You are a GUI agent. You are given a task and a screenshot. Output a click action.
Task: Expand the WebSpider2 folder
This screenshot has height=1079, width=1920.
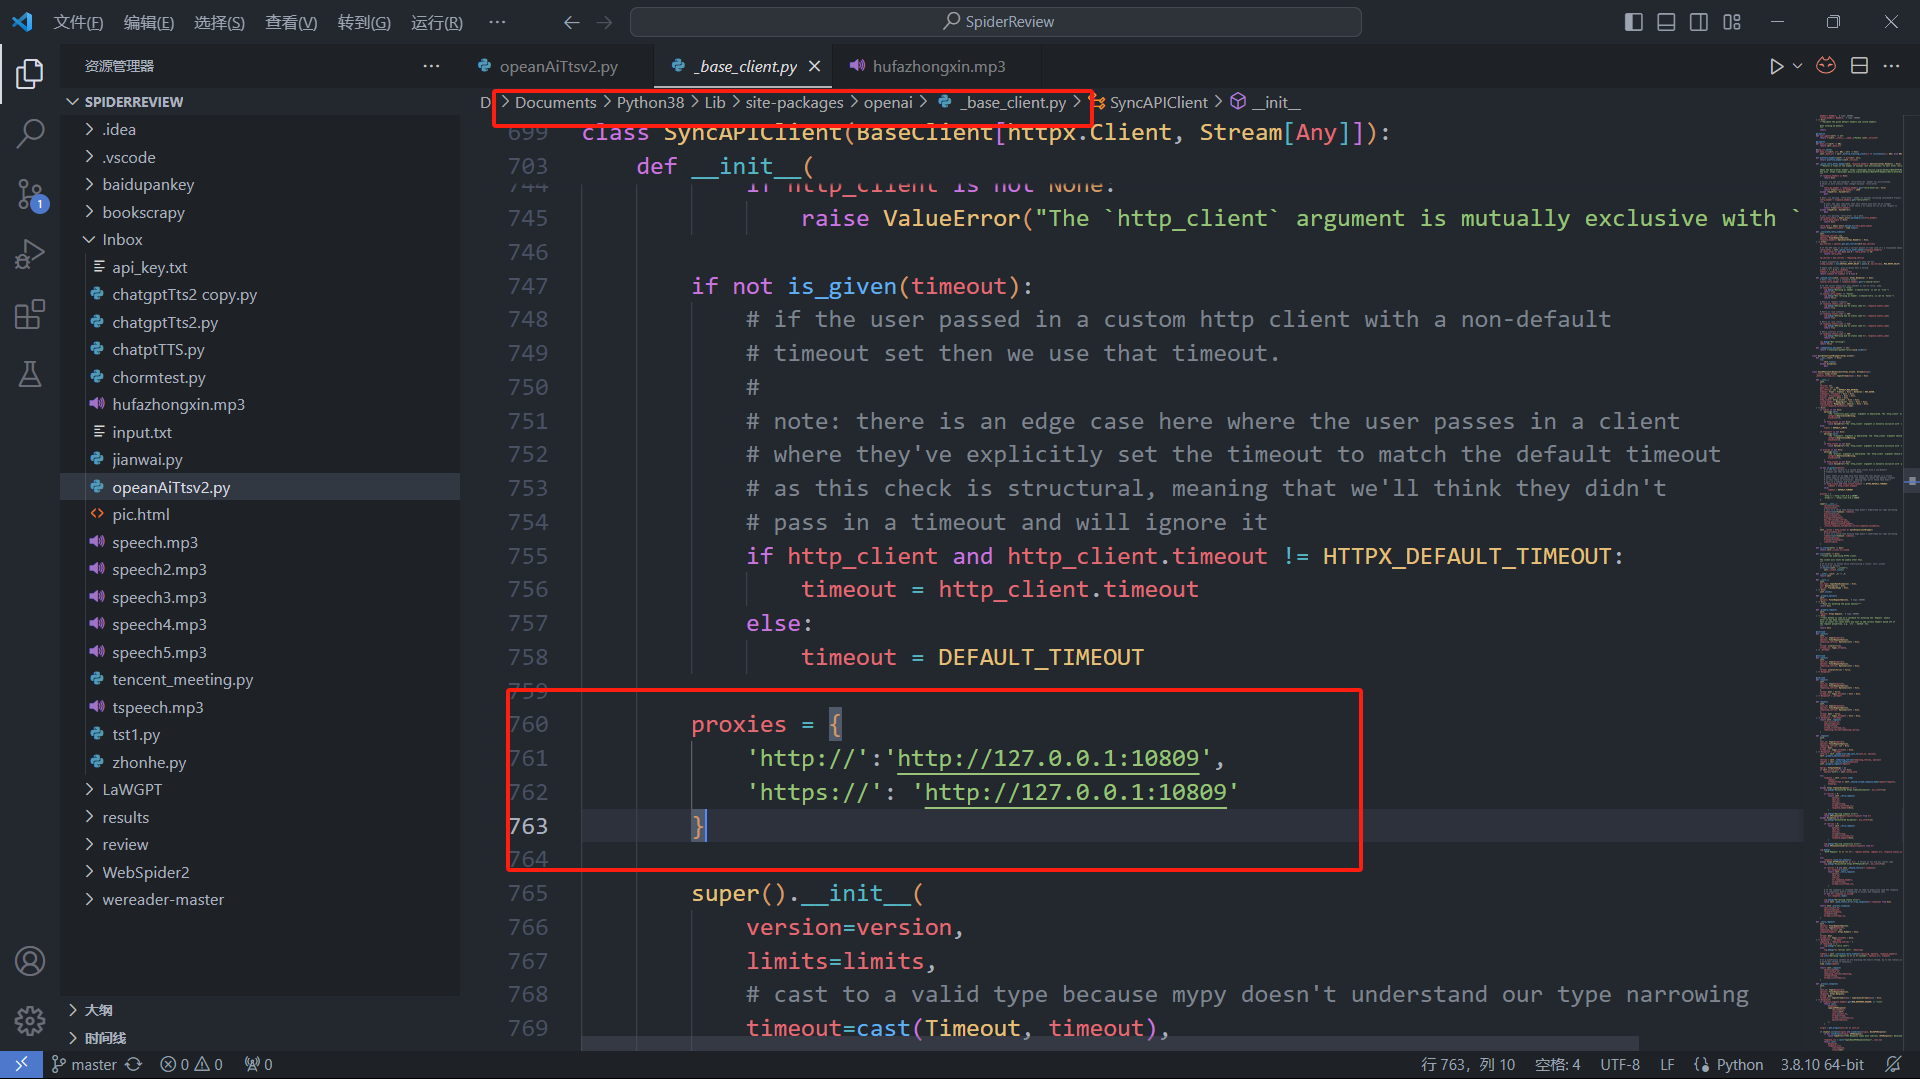pos(260,872)
